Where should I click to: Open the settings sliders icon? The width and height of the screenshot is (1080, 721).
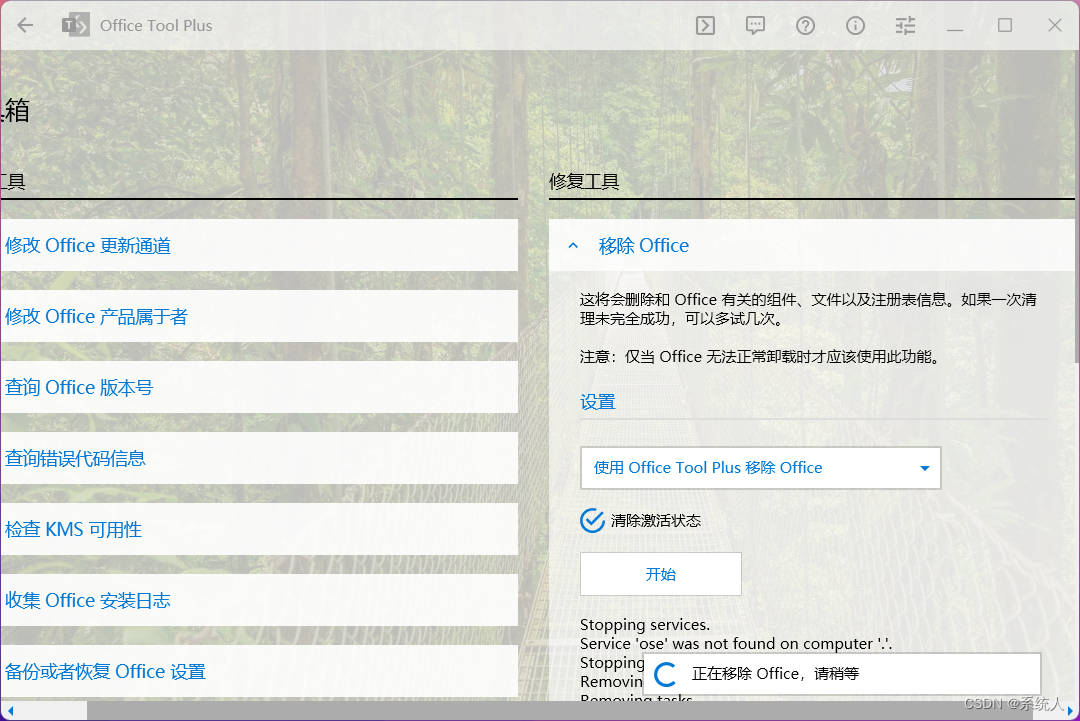(905, 25)
